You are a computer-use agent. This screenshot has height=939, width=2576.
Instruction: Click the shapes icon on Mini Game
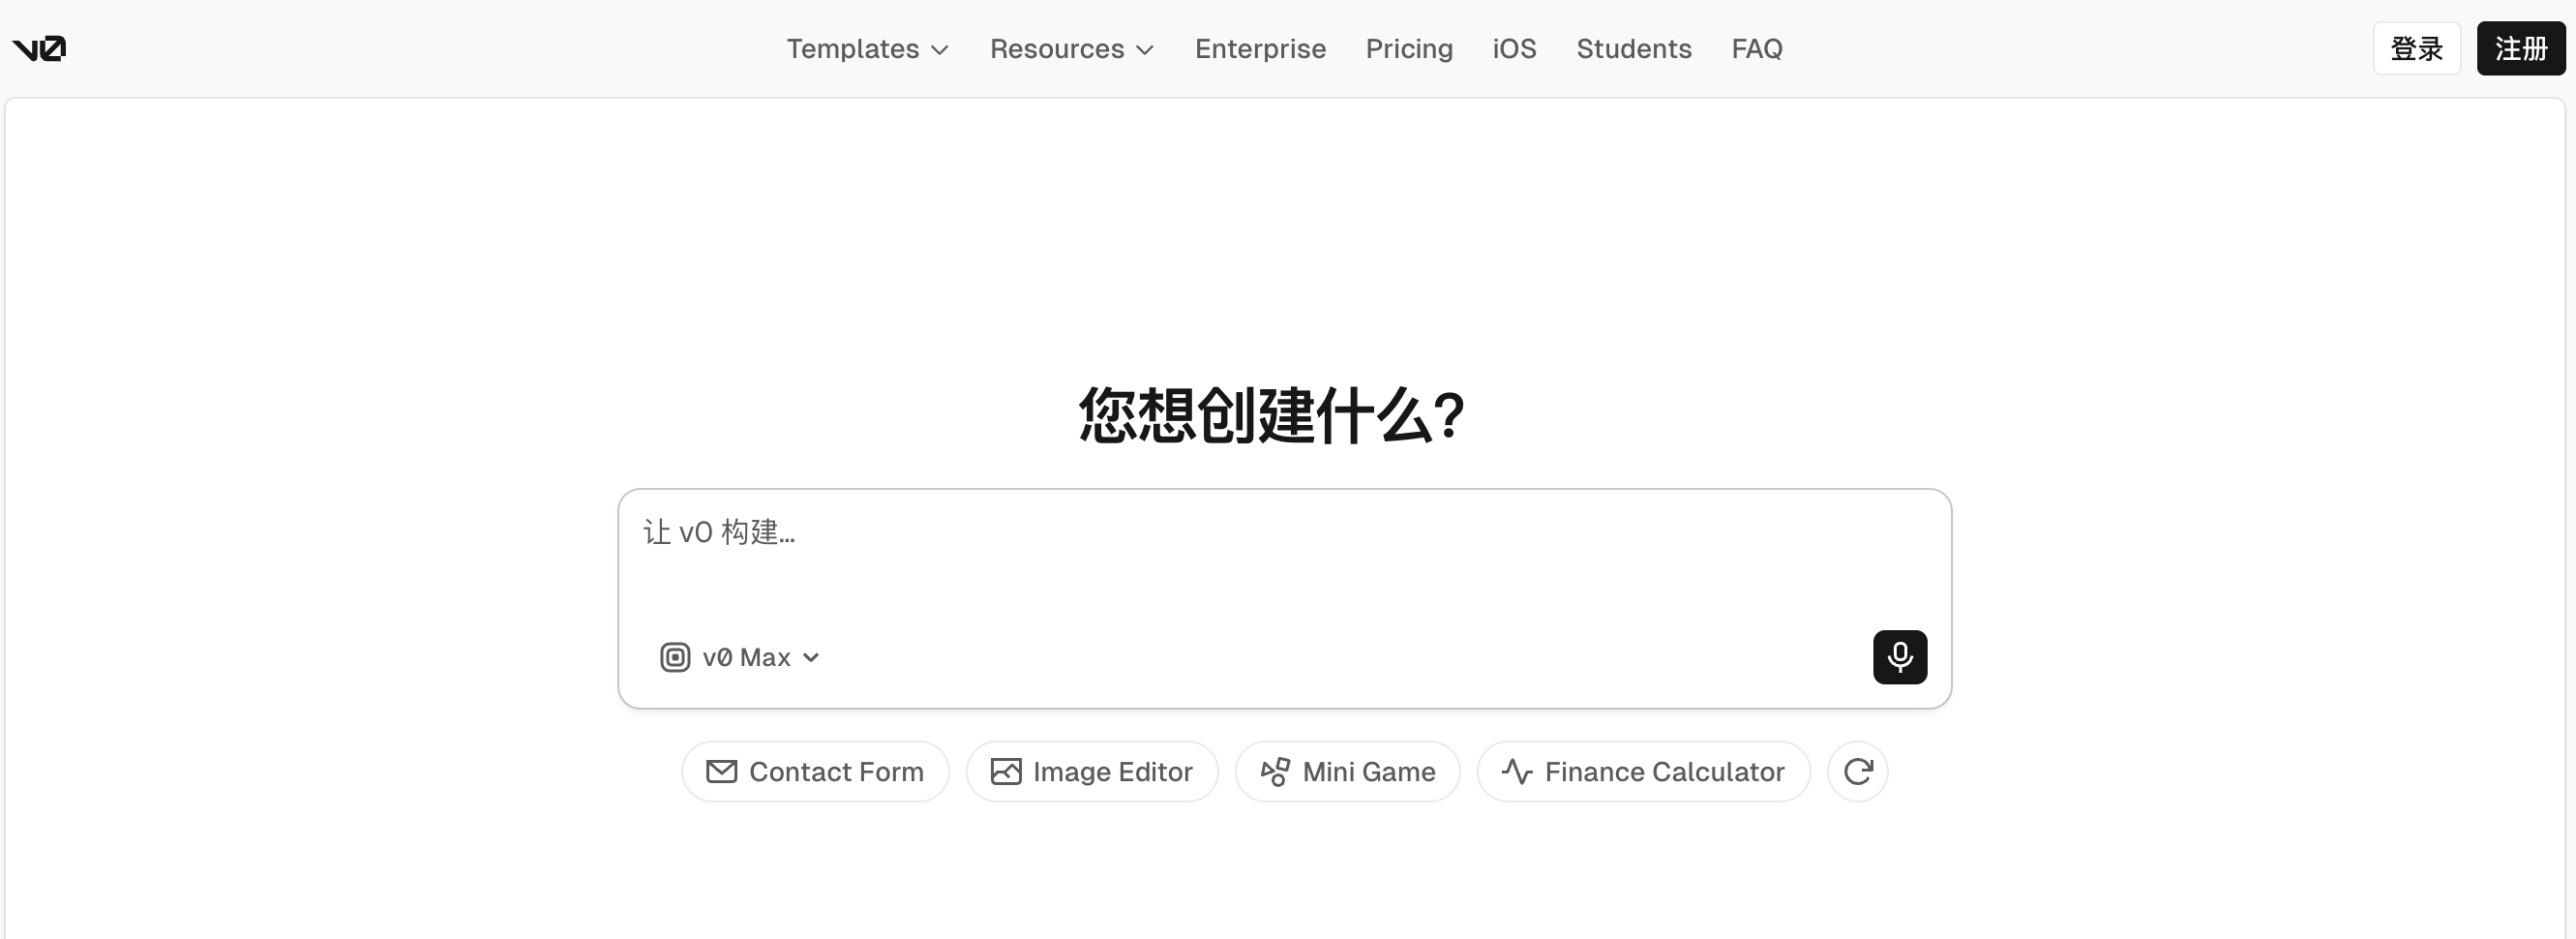click(x=1275, y=772)
